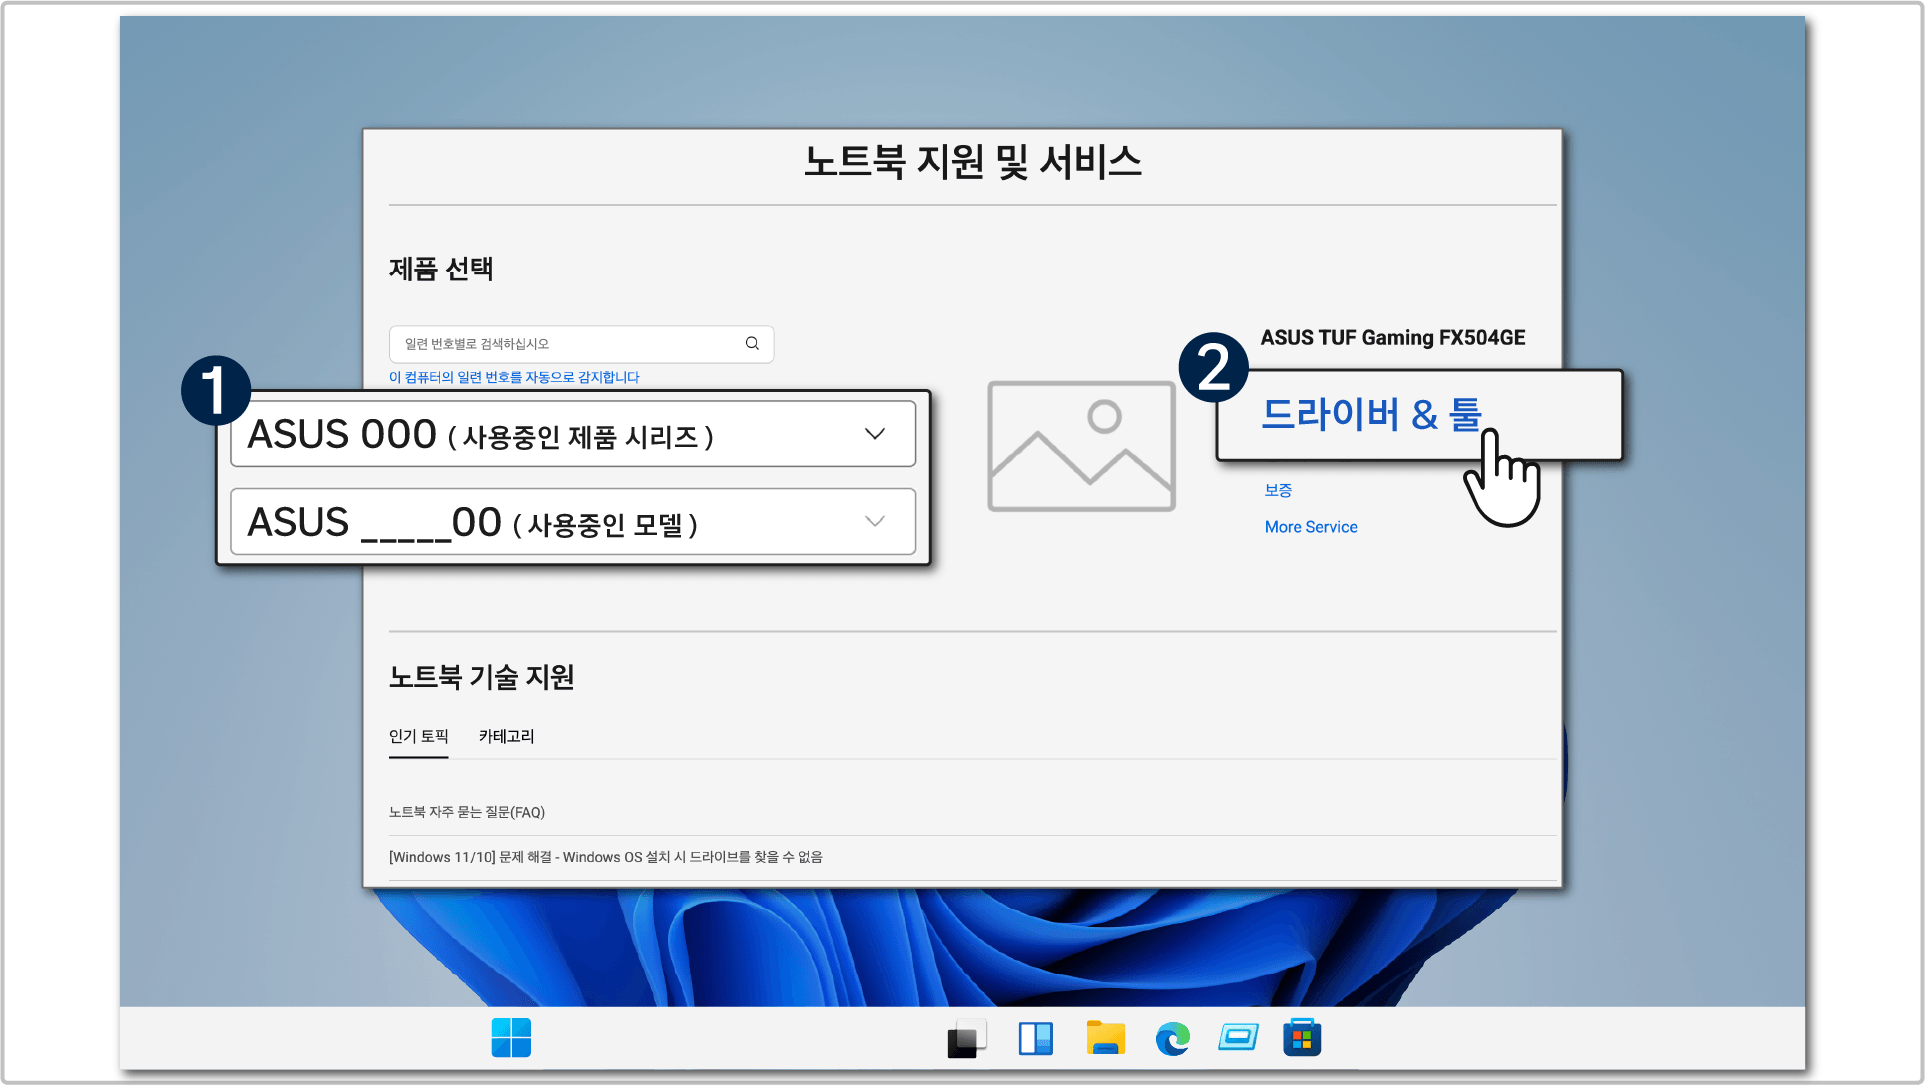1925x1090 pixels.
Task: Click the 보증 warranty link
Action: point(1278,490)
